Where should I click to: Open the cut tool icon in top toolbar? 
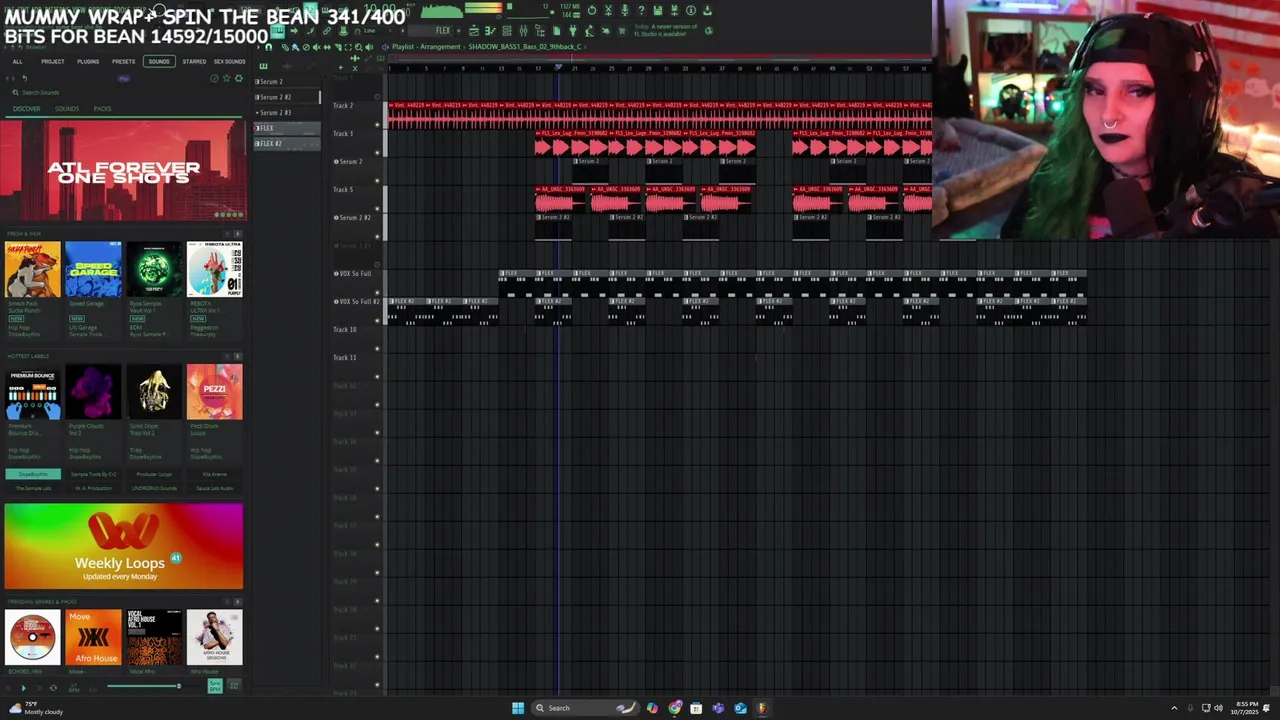pos(608,10)
